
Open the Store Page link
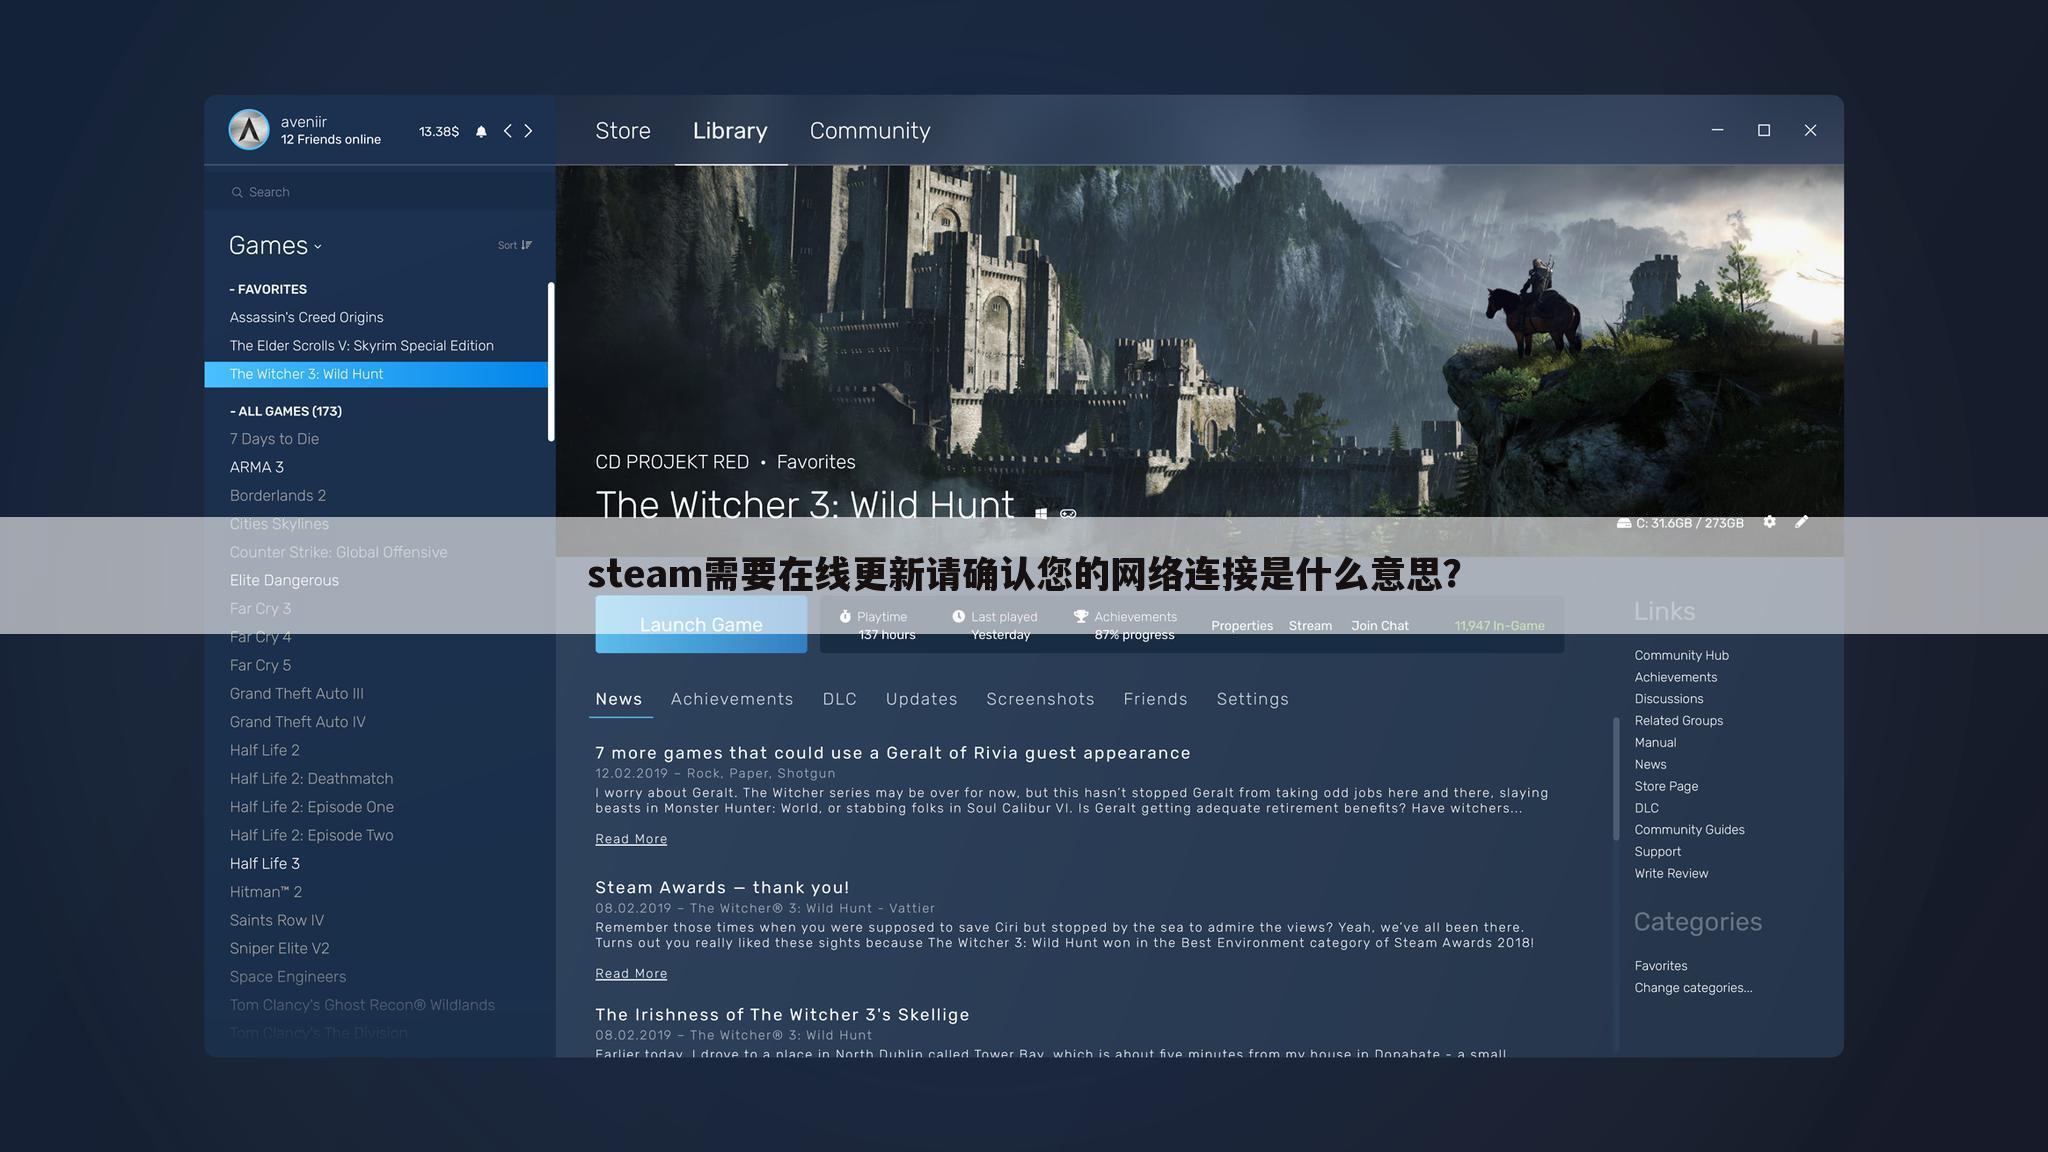[1666, 786]
